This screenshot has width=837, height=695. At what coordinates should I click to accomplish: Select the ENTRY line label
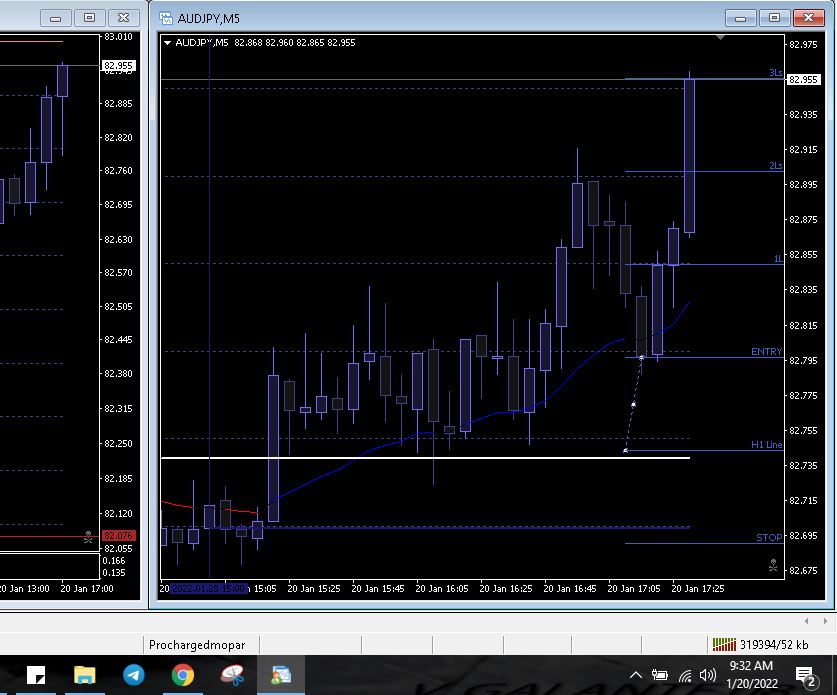766,352
